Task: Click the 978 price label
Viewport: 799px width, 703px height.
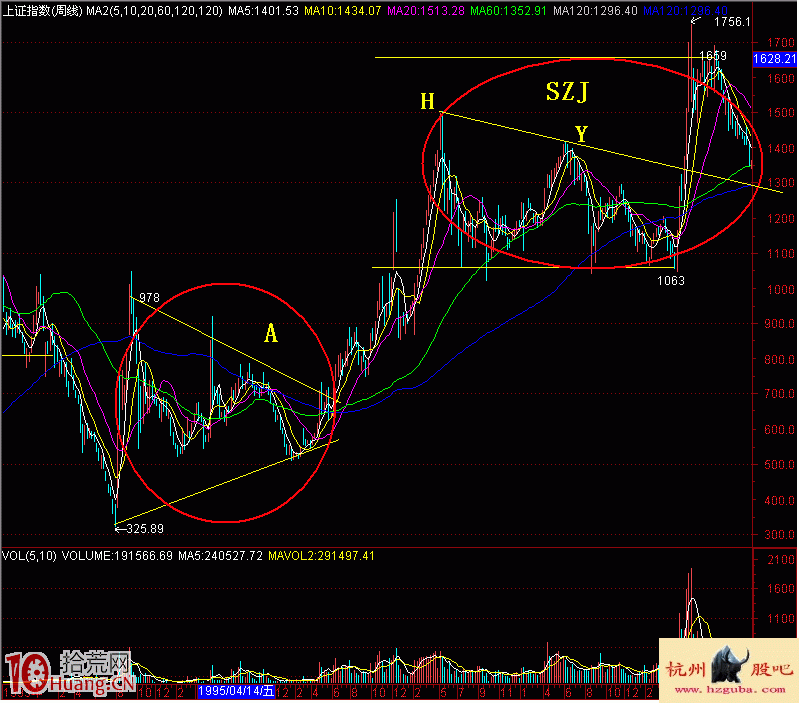Action: (x=149, y=298)
